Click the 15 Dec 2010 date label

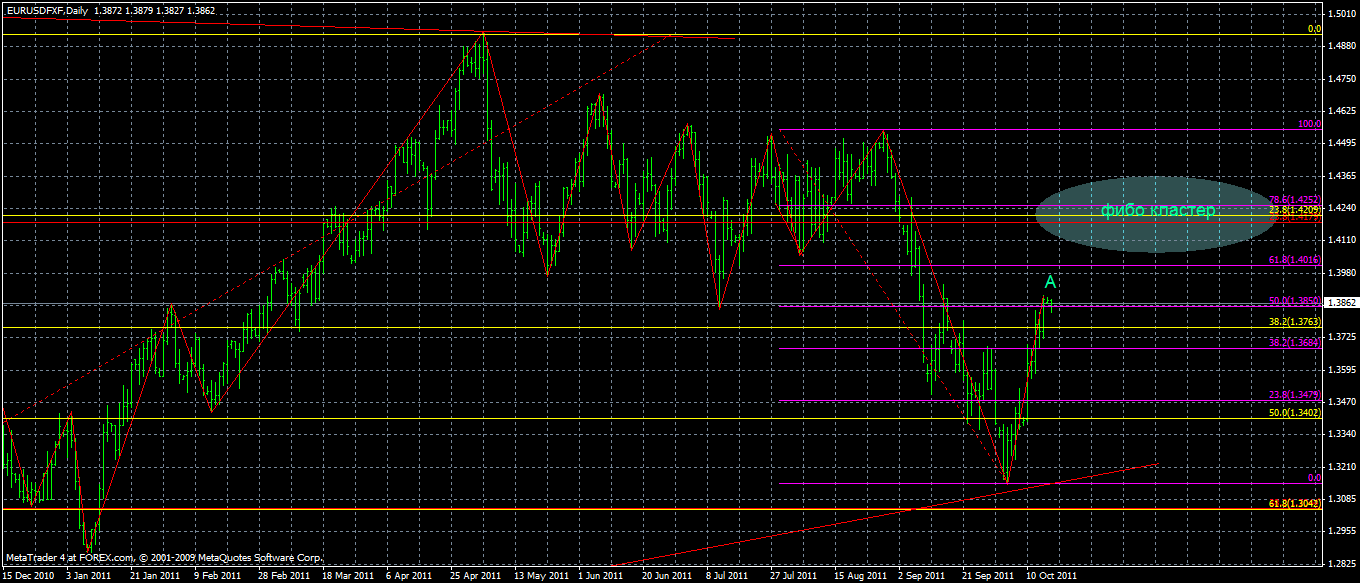[x=27, y=576]
